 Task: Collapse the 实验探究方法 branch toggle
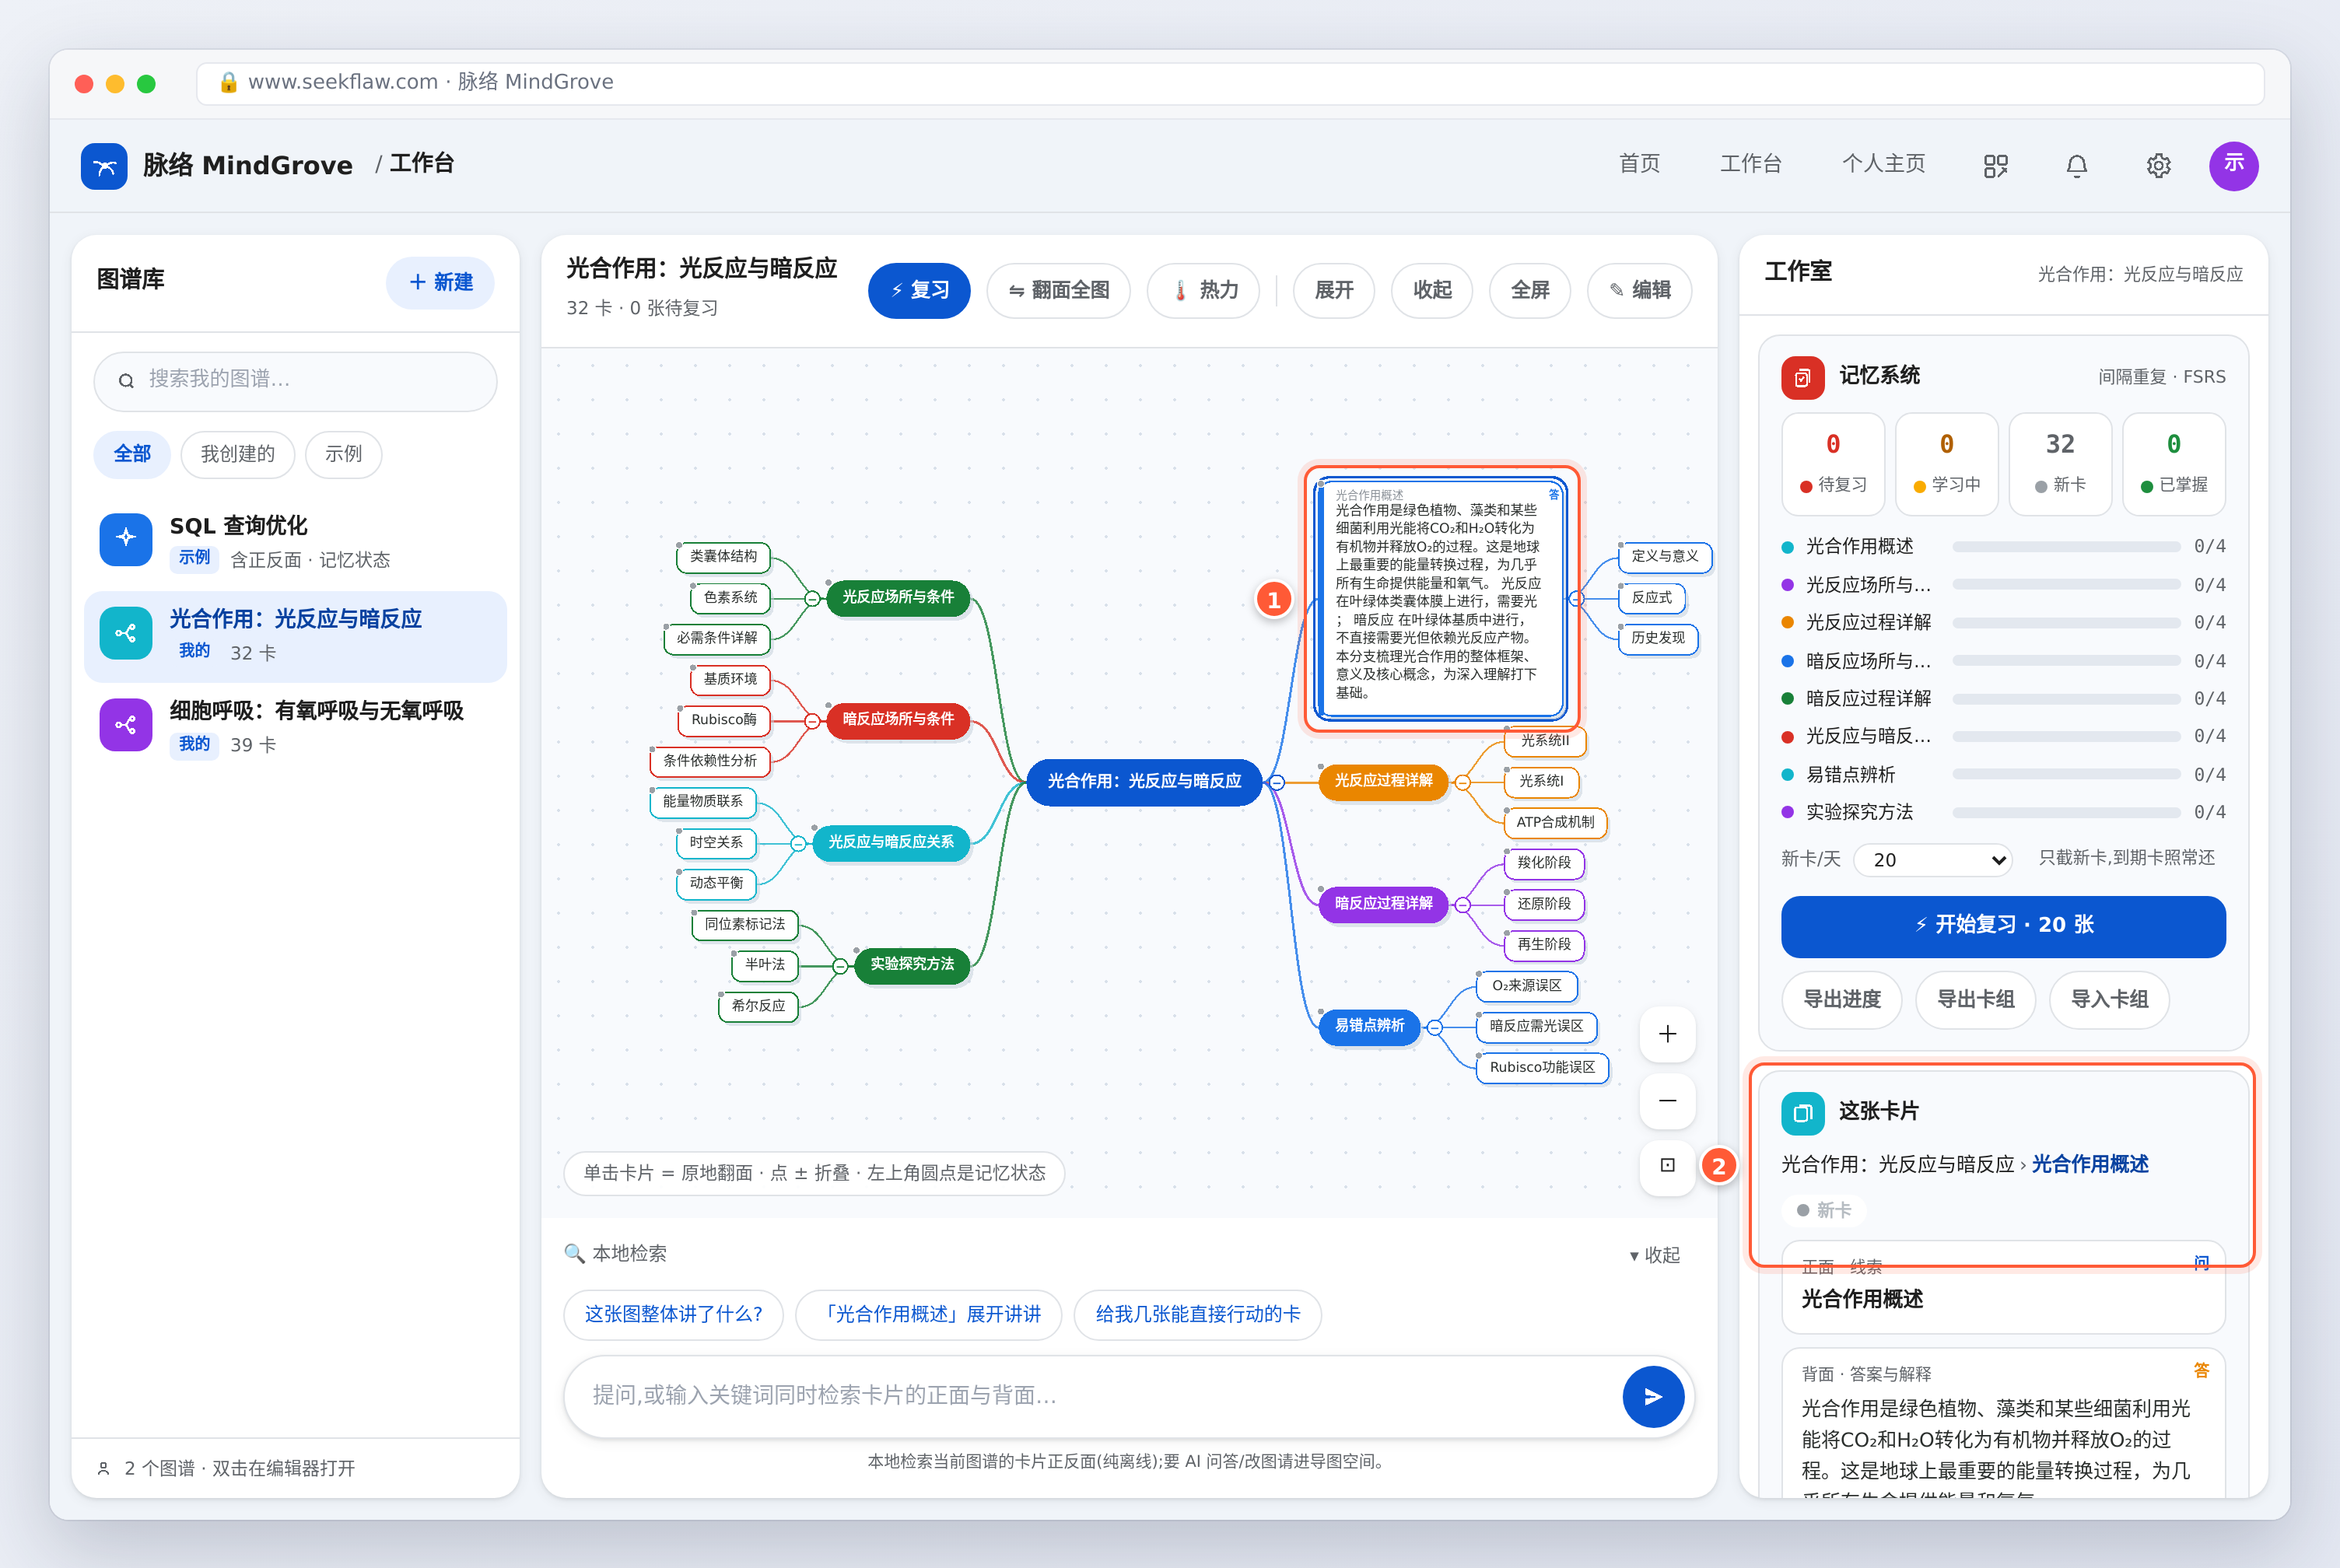pyautogui.click(x=840, y=966)
